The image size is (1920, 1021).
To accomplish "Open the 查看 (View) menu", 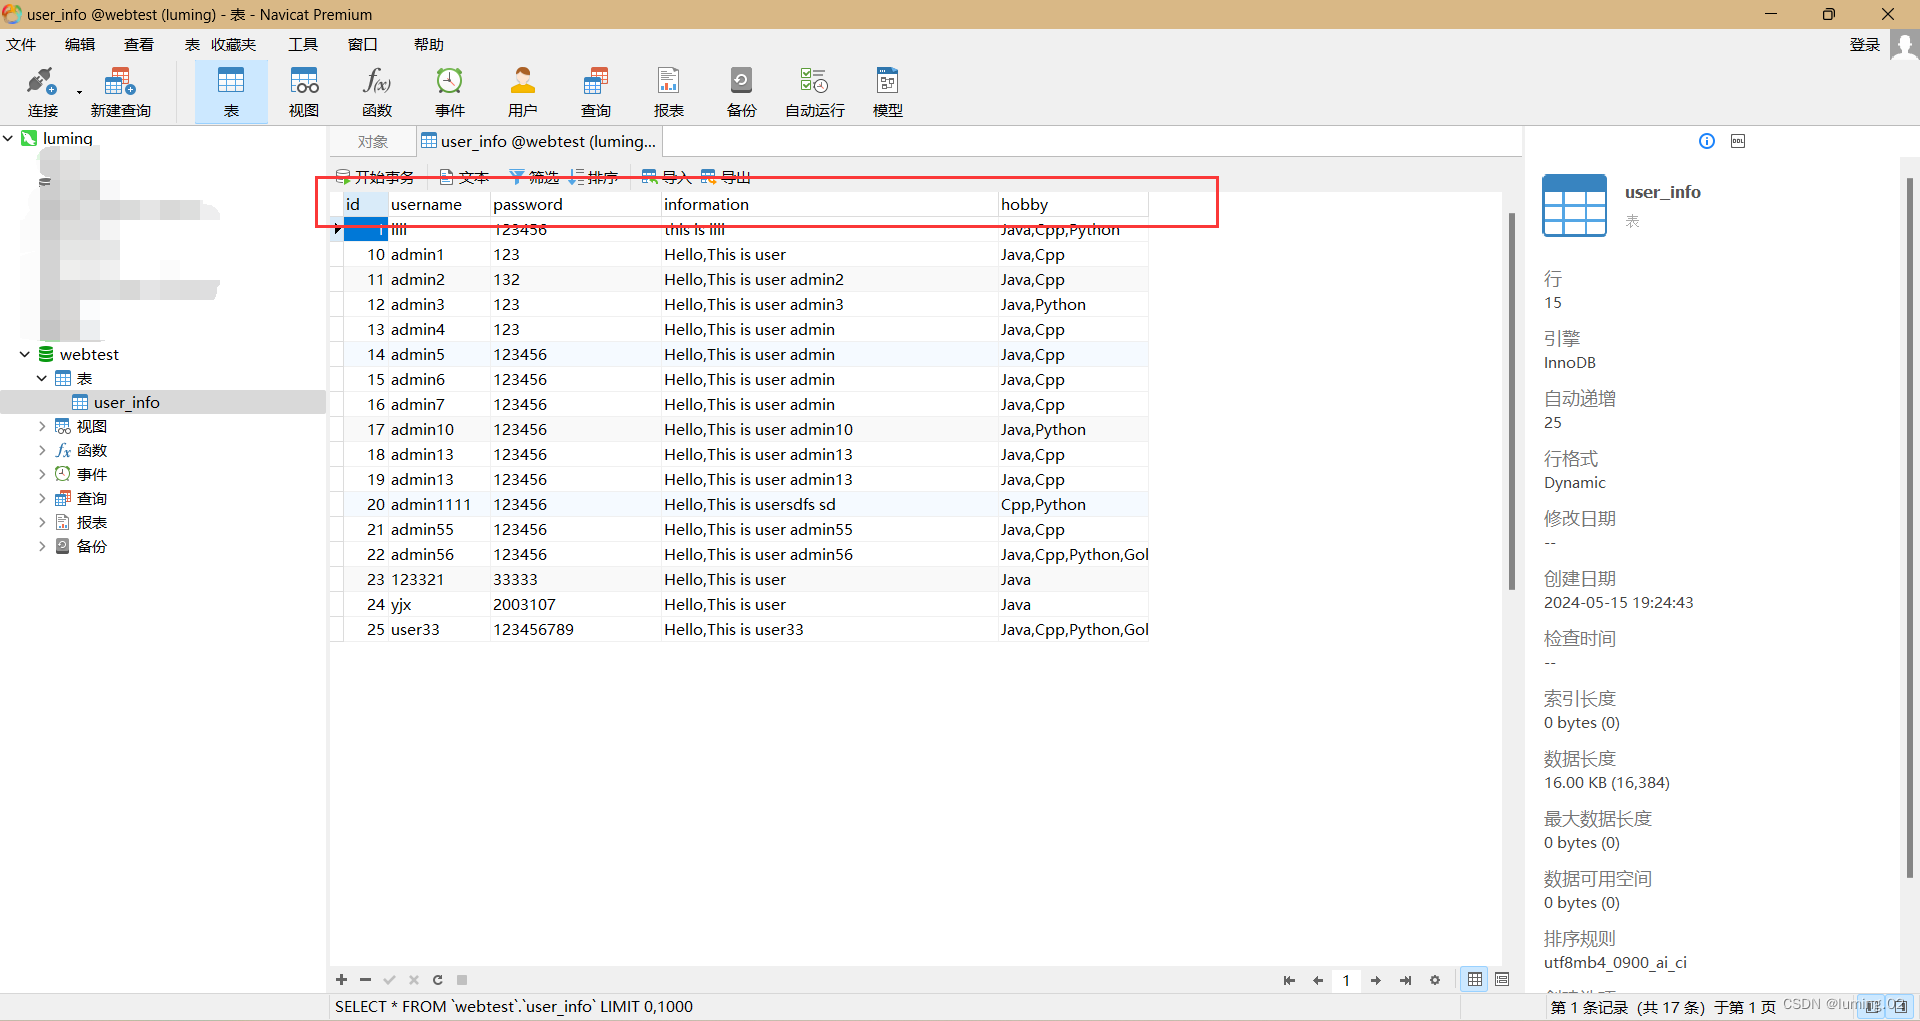I will pos(139,44).
